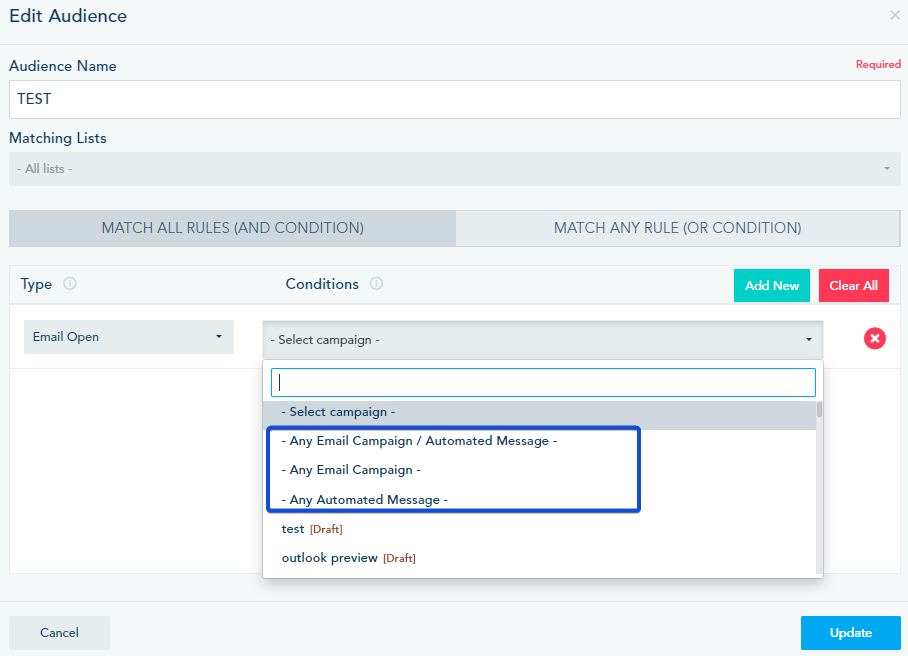This screenshot has width=908, height=656.
Task: Remove the Email Open rule with red X
Action: [875, 338]
